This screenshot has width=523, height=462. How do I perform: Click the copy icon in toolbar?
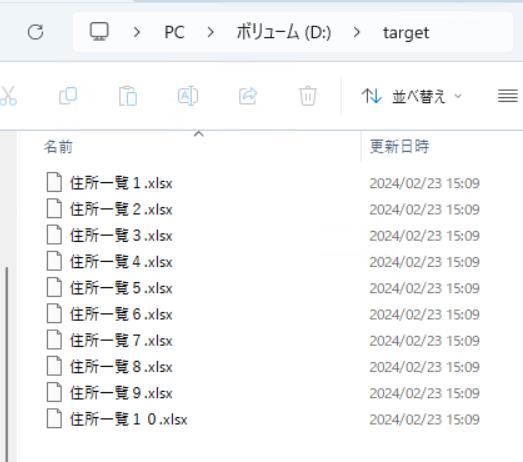(68, 96)
